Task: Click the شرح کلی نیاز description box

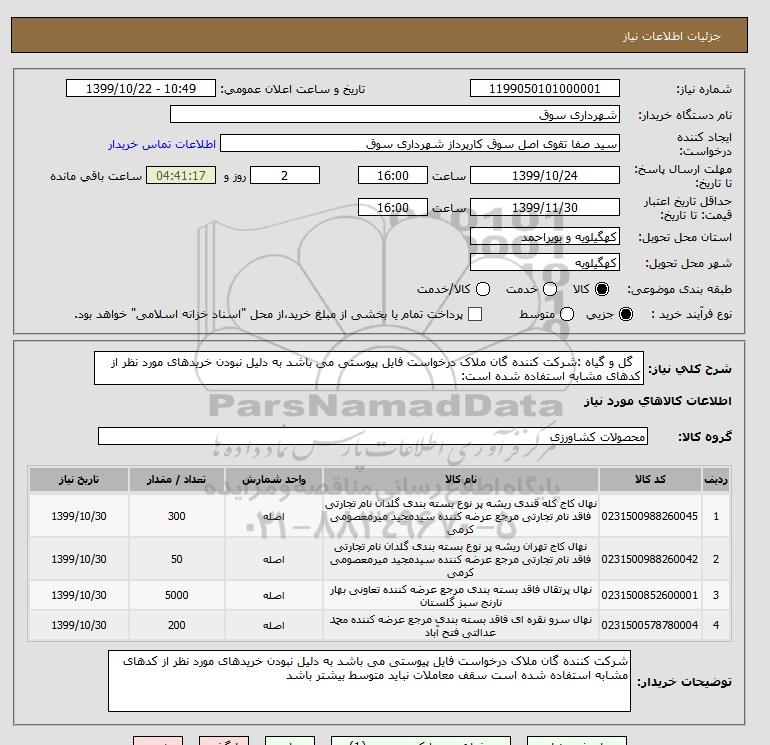Action: [x=369, y=368]
